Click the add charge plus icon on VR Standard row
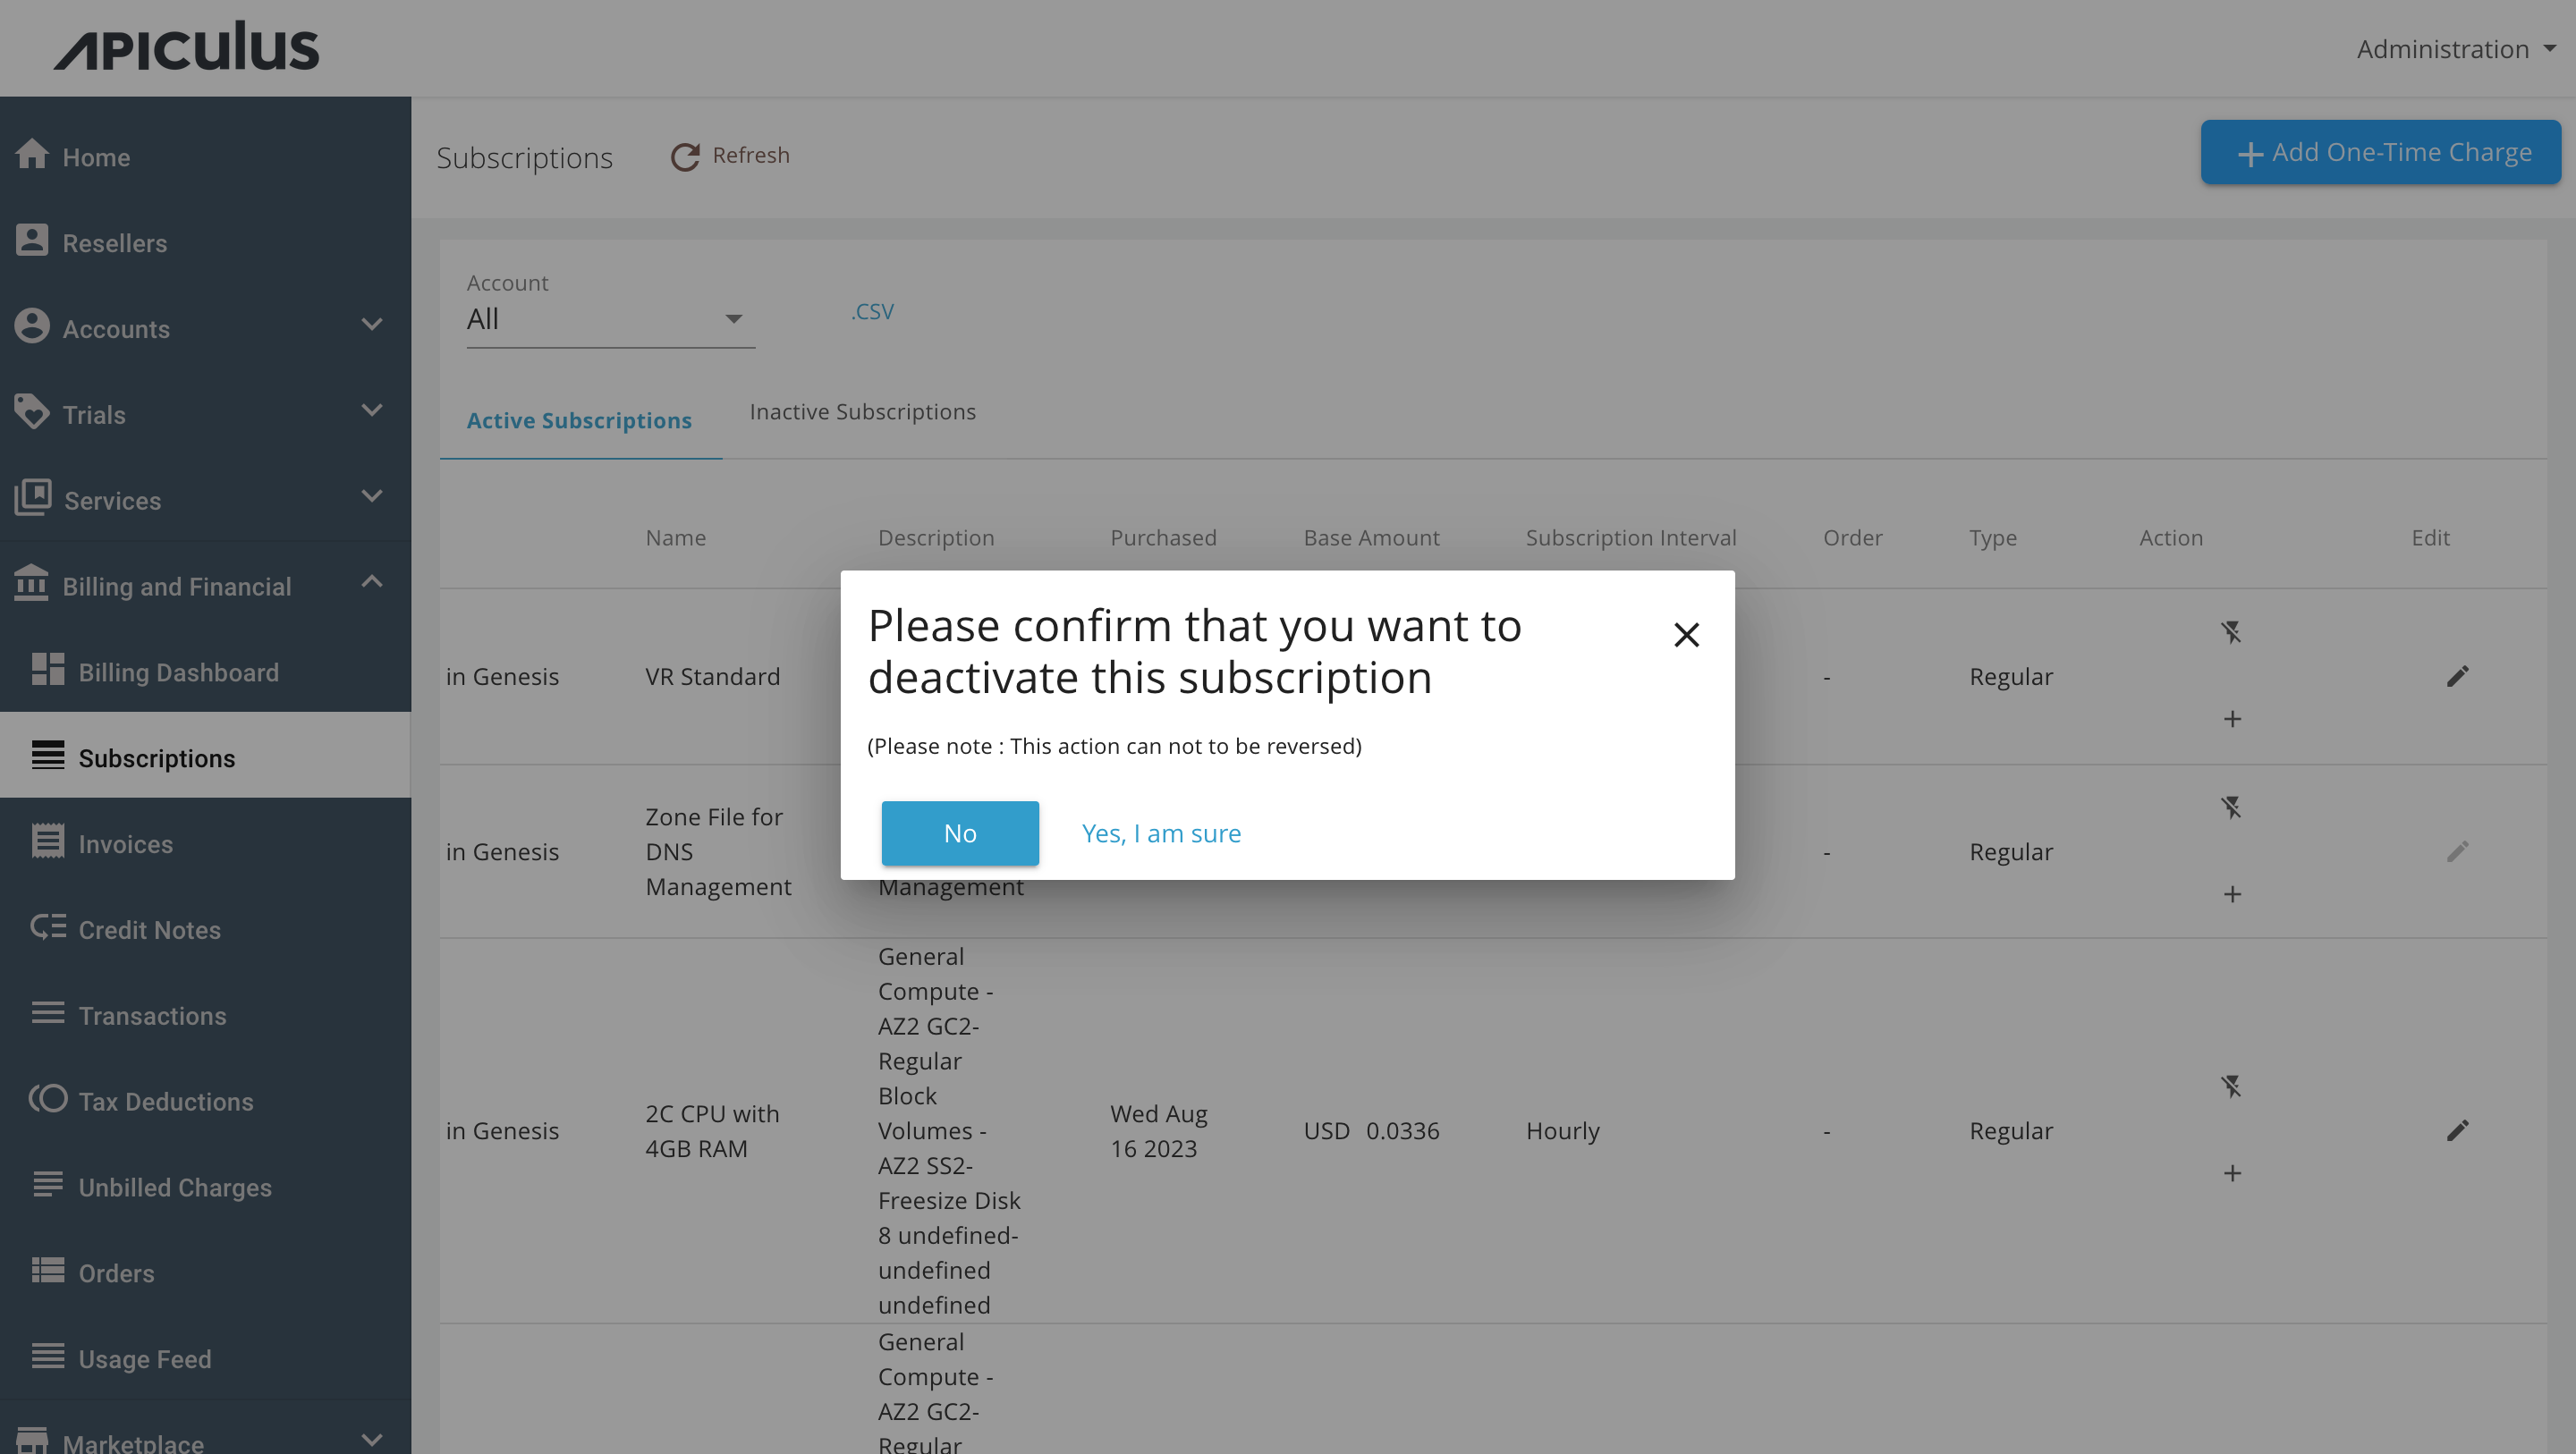Screen dimensions: 2576x1454 2231,718
